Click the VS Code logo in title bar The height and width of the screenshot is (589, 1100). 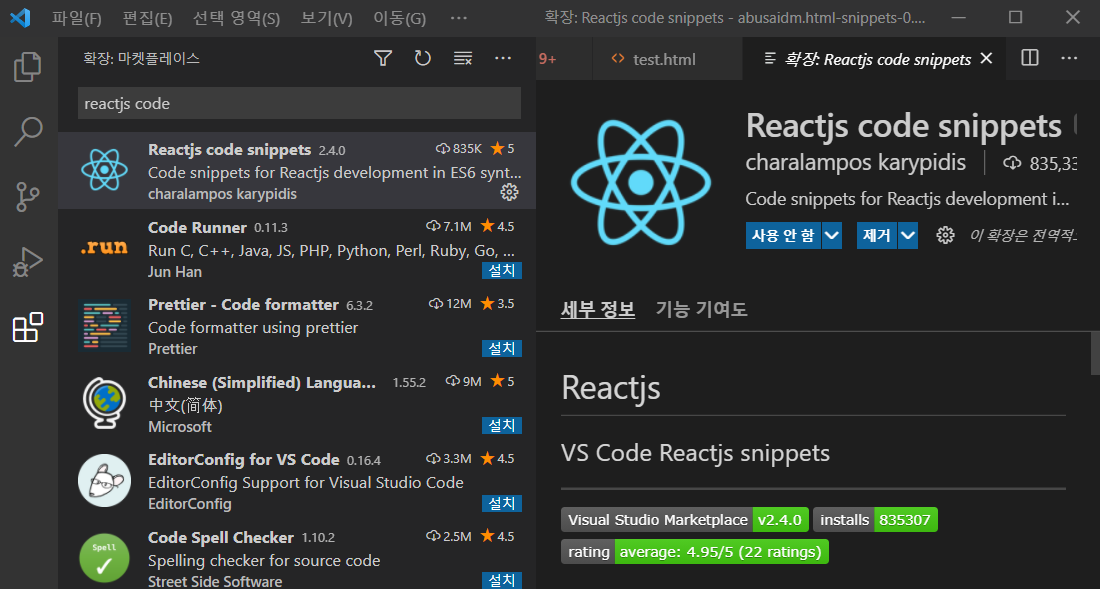pyautogui.click(x=20, y=18)
